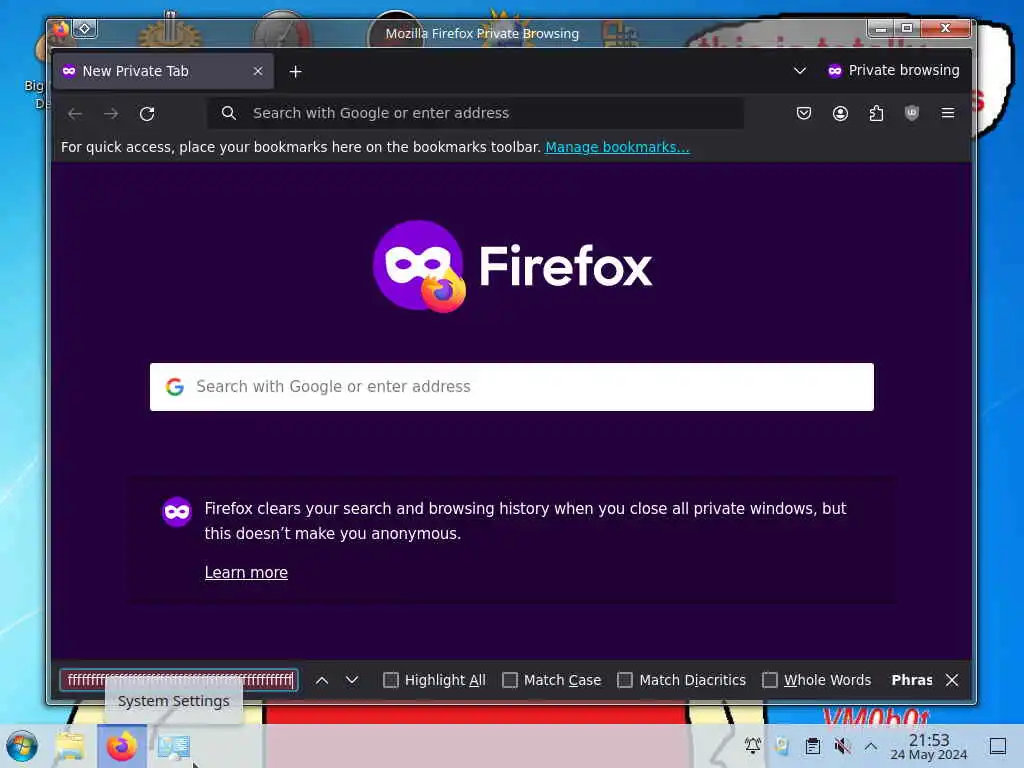Image resolution: width=1024 pixels, height=768 pixels.
Task: Open the Learn more link
Action: (x=246, y=572)
